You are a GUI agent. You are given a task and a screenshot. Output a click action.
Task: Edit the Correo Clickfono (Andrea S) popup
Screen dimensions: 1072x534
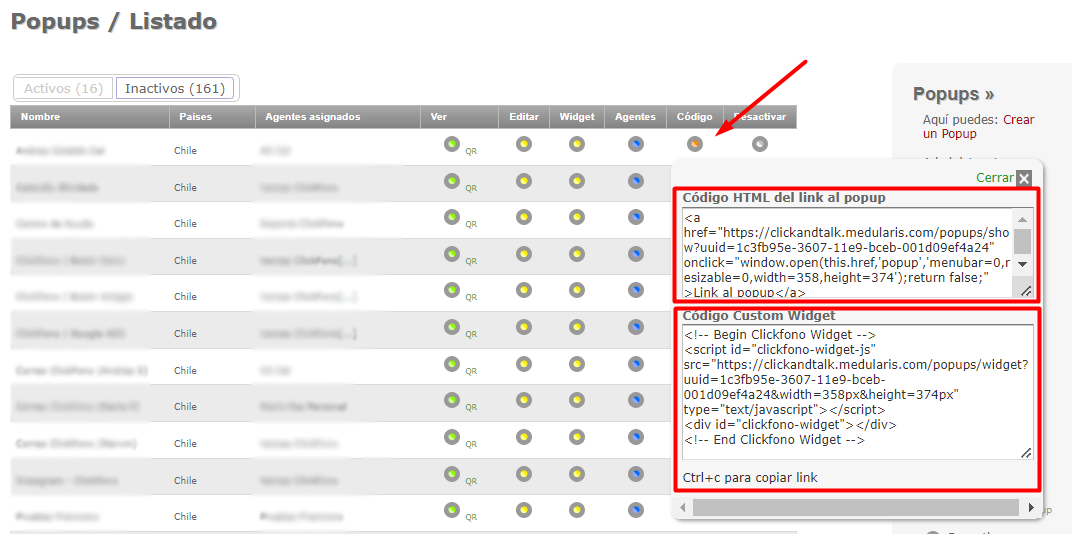524,364
